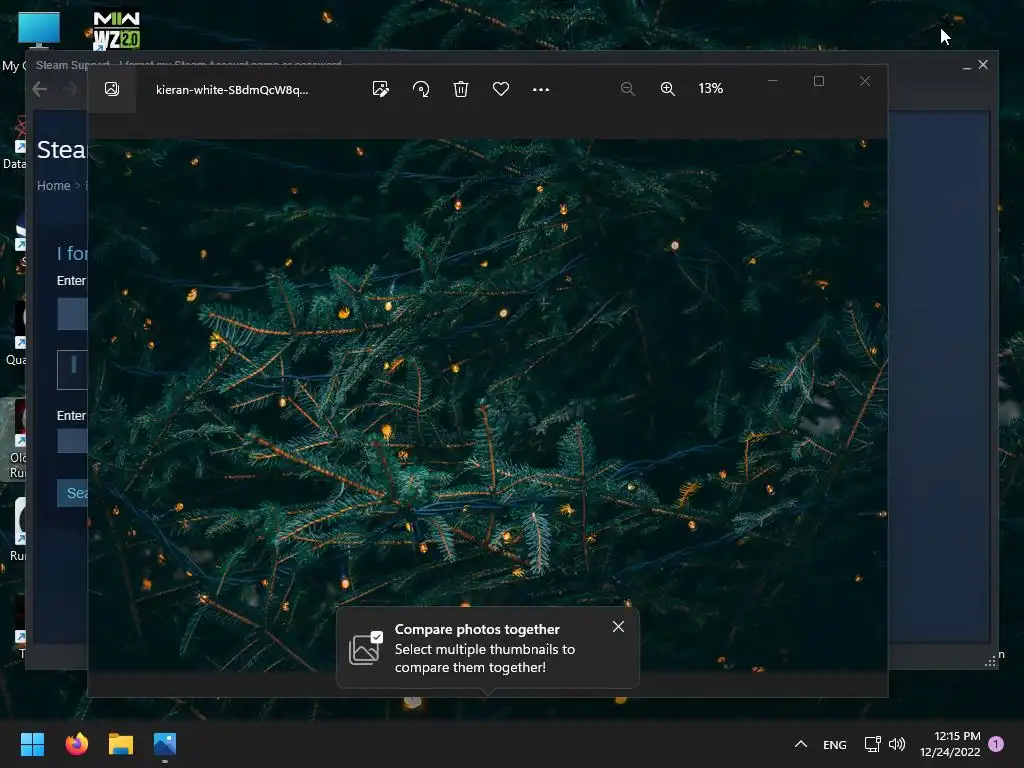Image resolution: width=1024 pixels, height=768 pixels.
Task: Click the kieran-white file name title
Action: [x=232, y=90]
